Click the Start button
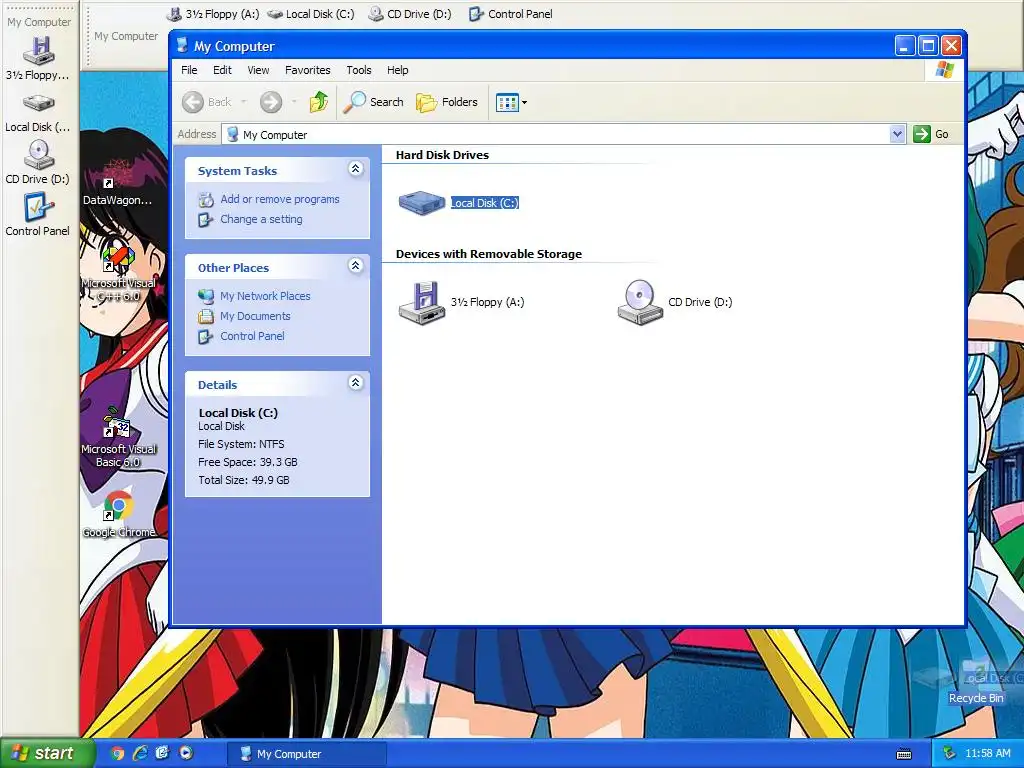The image size is (1024, 768). point(46,753)
